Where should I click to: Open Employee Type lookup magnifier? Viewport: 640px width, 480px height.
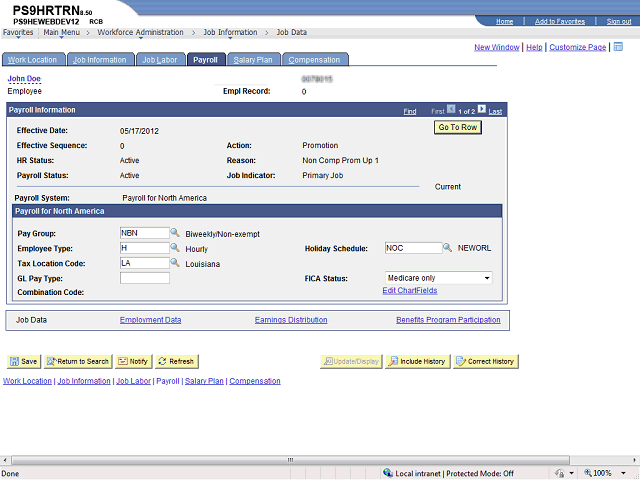point(175,248)
